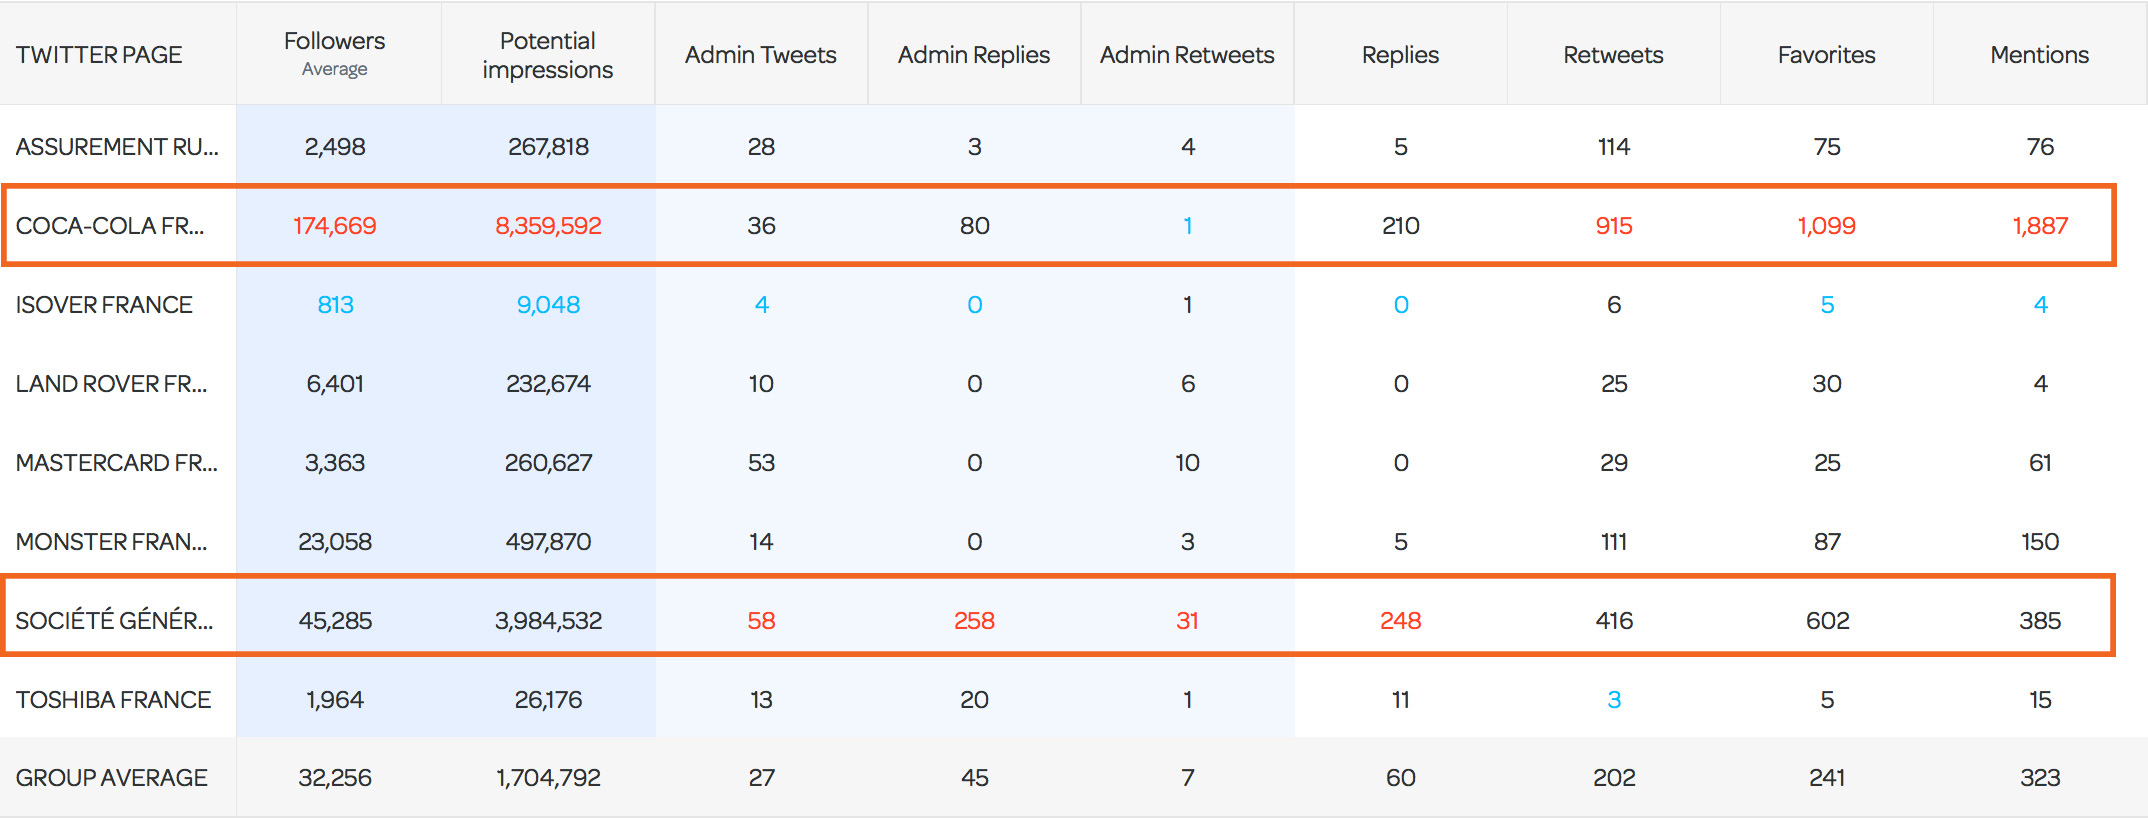Image resolution: width=2148 pixels, height=818 pixels.
Task: Click the Potential impressions column header
Action: click(547, 55)
